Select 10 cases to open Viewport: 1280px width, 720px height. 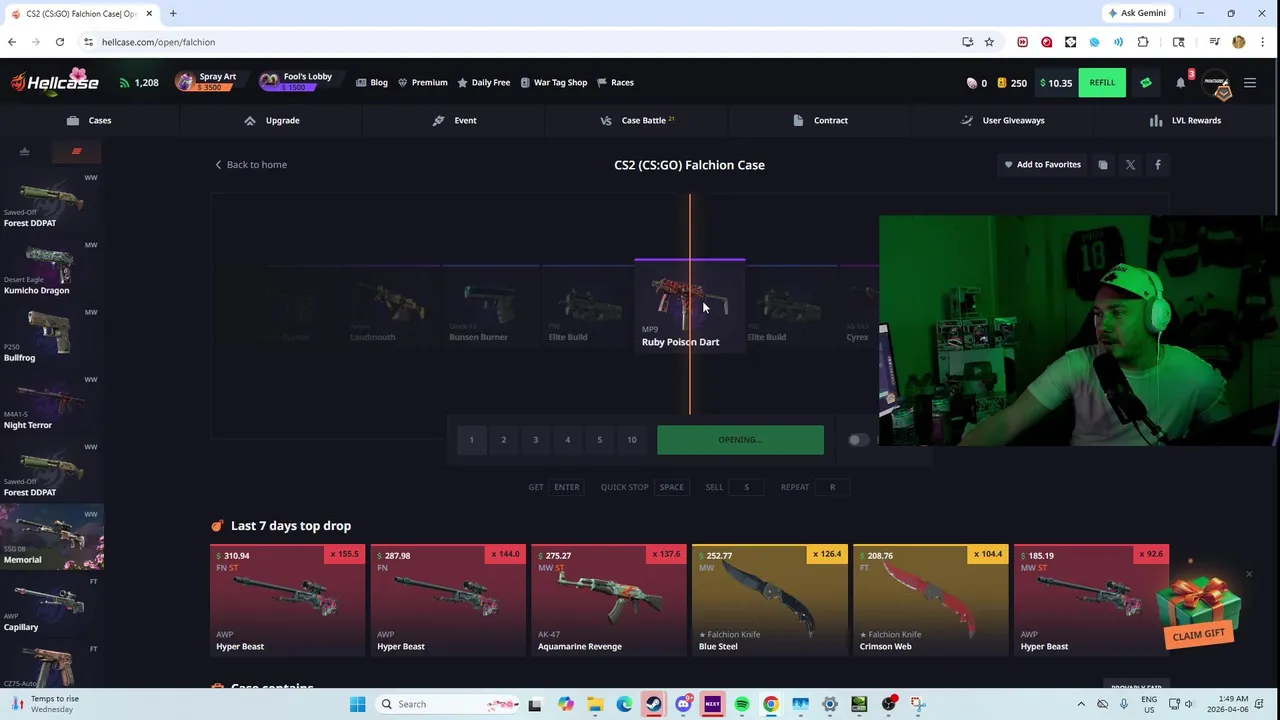pos(632,440)
